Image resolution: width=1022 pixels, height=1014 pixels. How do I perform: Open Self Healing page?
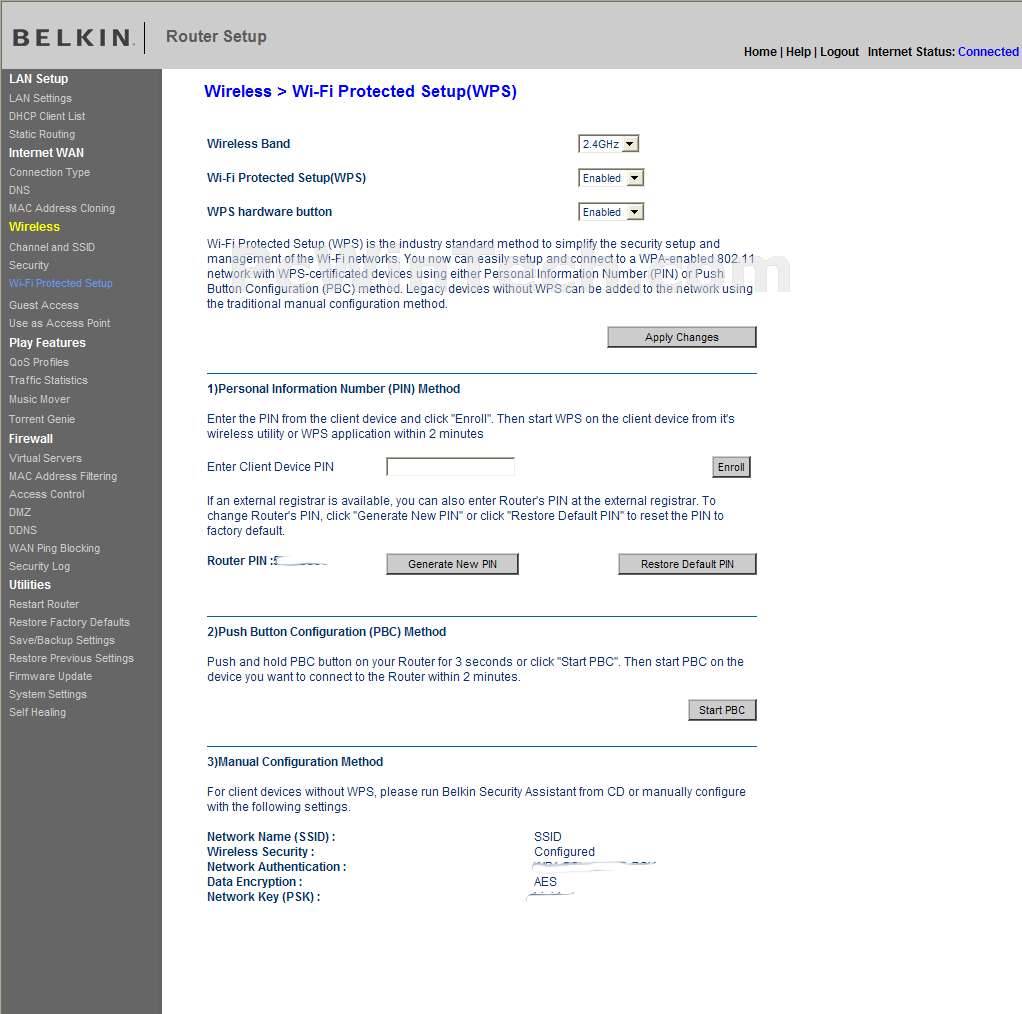point(37,712)
